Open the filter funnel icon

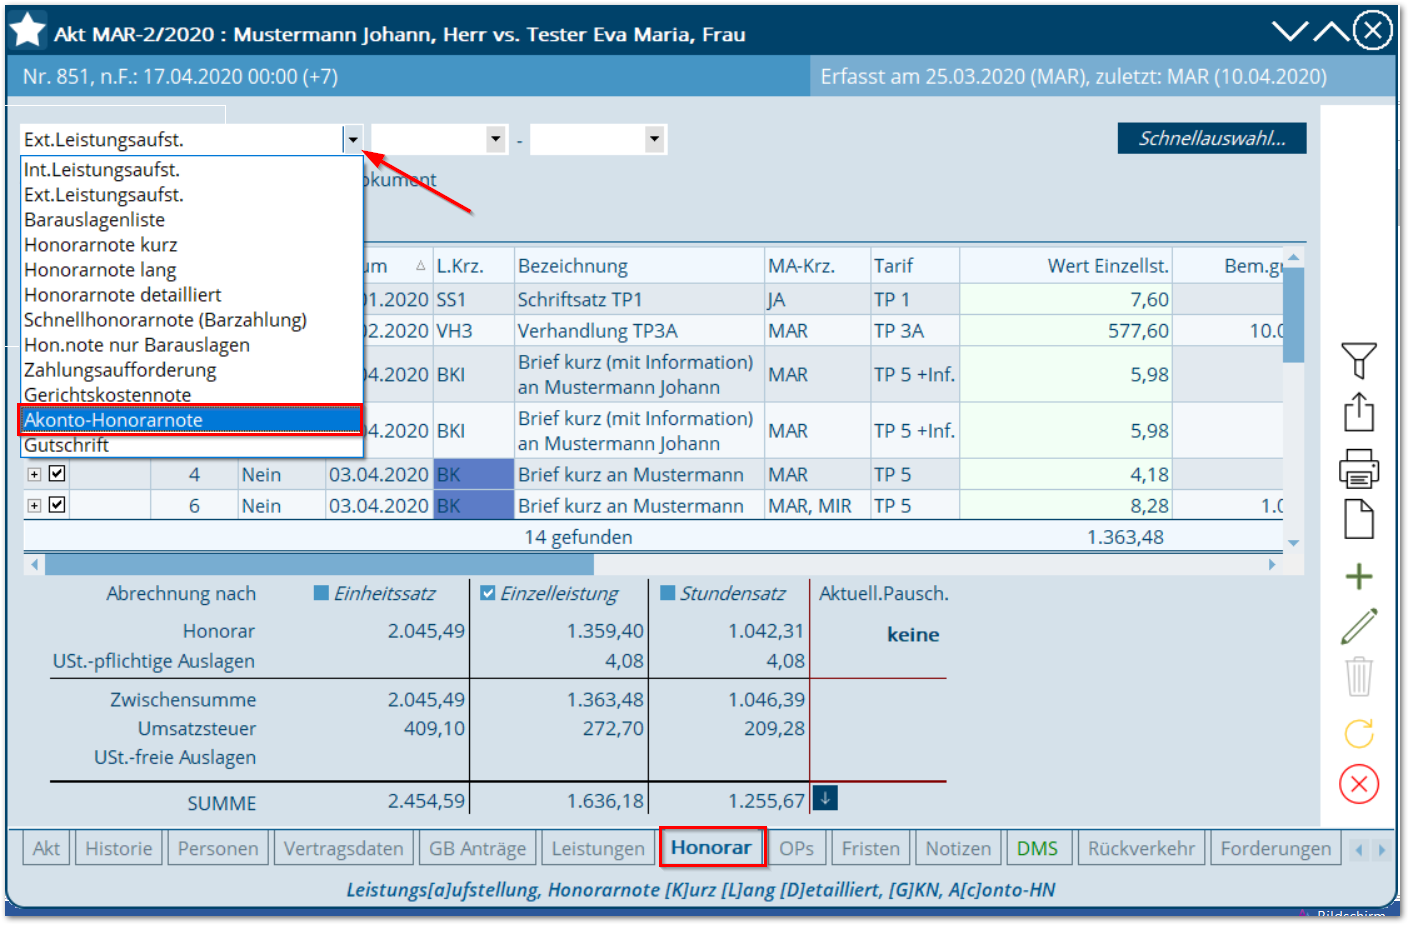click(x=1359, y=360)
